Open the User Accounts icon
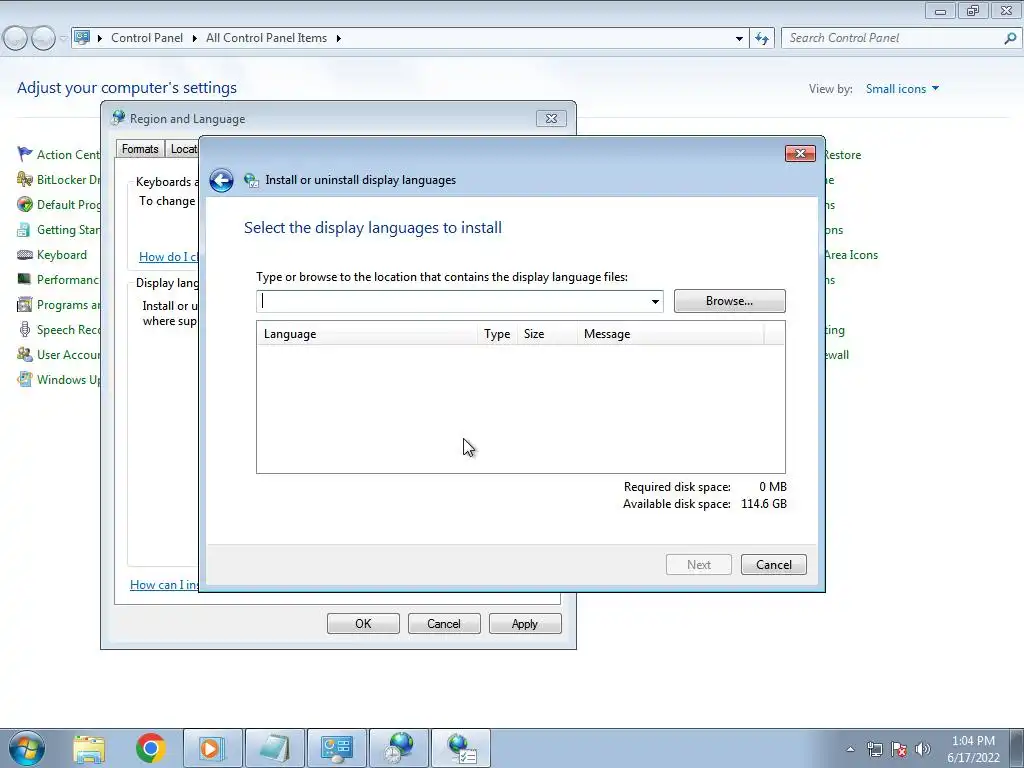 (x=25, y=355)
